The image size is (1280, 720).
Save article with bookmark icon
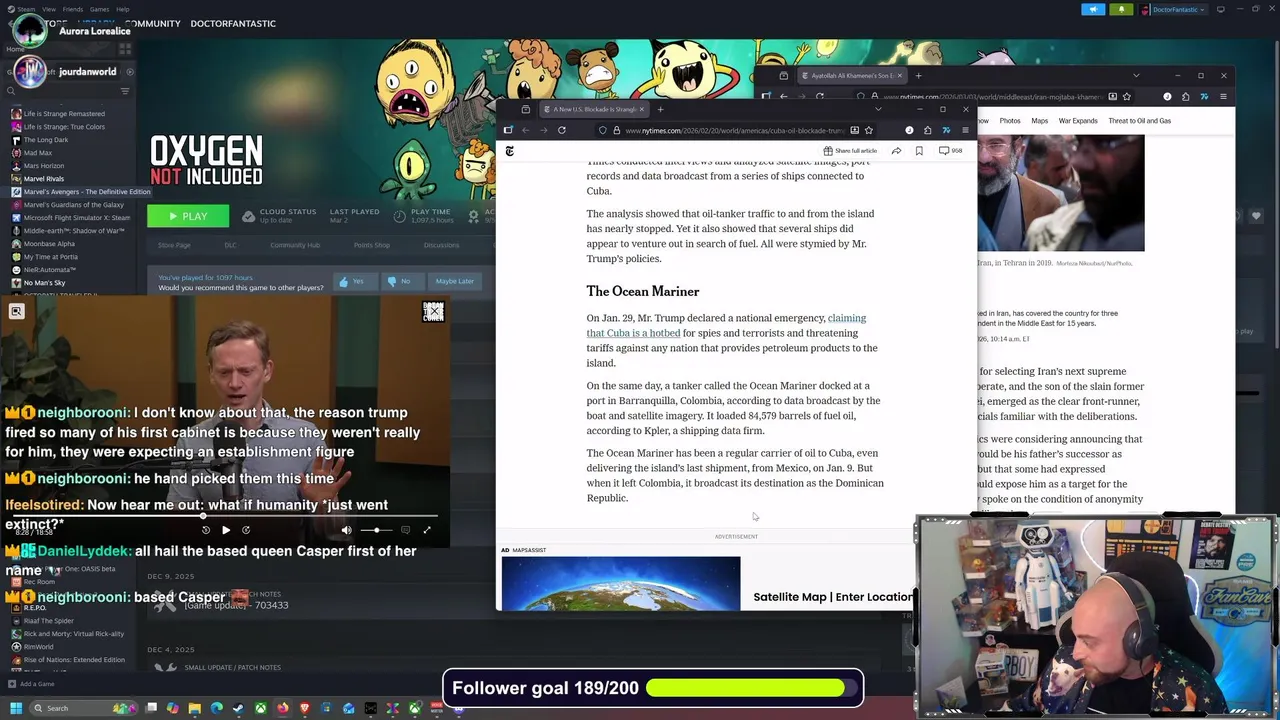tap(919, 151)
